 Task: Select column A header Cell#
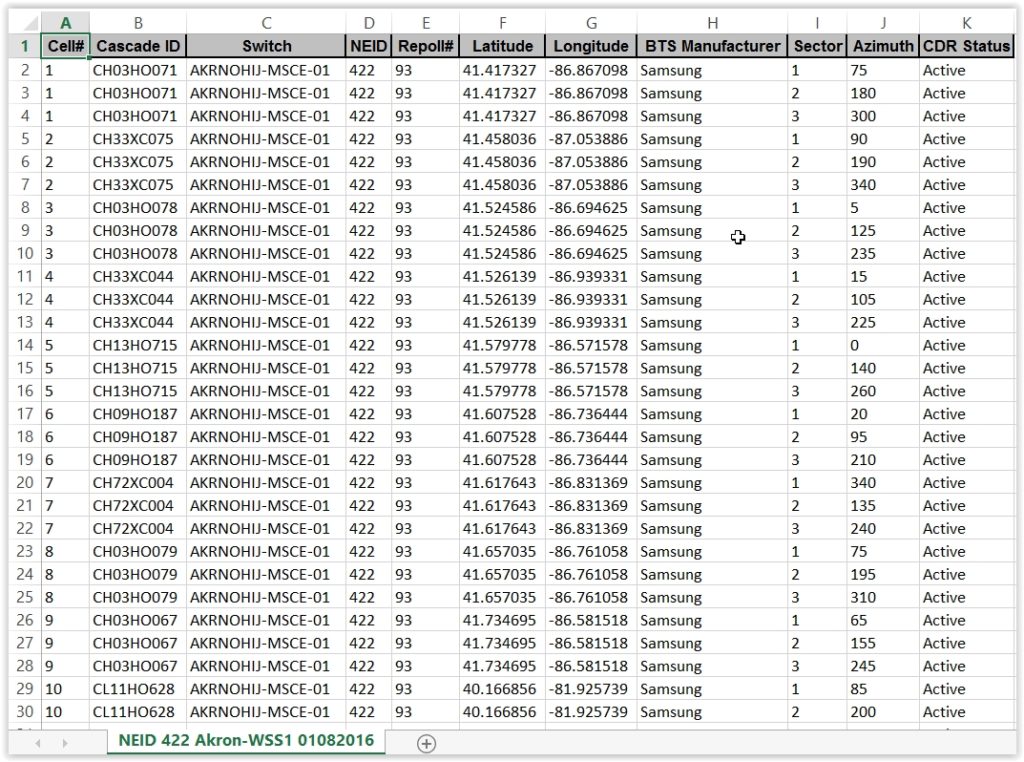[66, 22]
